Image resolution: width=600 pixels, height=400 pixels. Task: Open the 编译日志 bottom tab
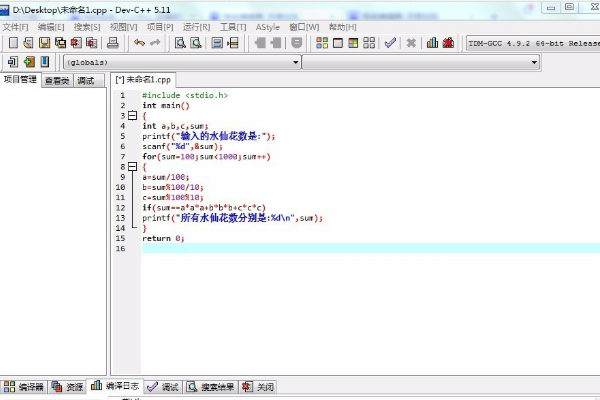point(115,386)
